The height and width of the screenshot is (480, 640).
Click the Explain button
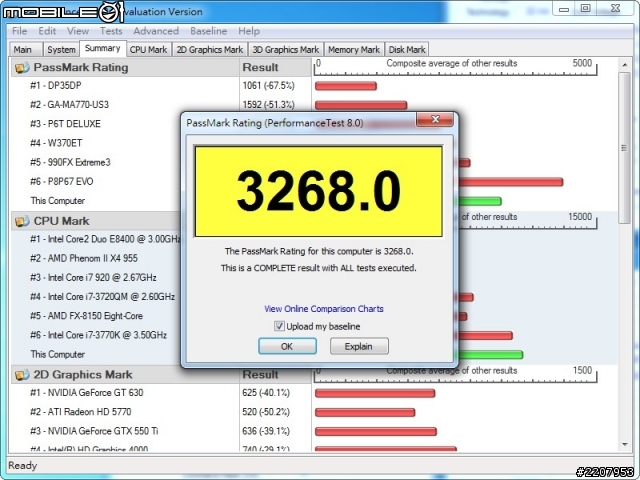[x=359, y=346]
